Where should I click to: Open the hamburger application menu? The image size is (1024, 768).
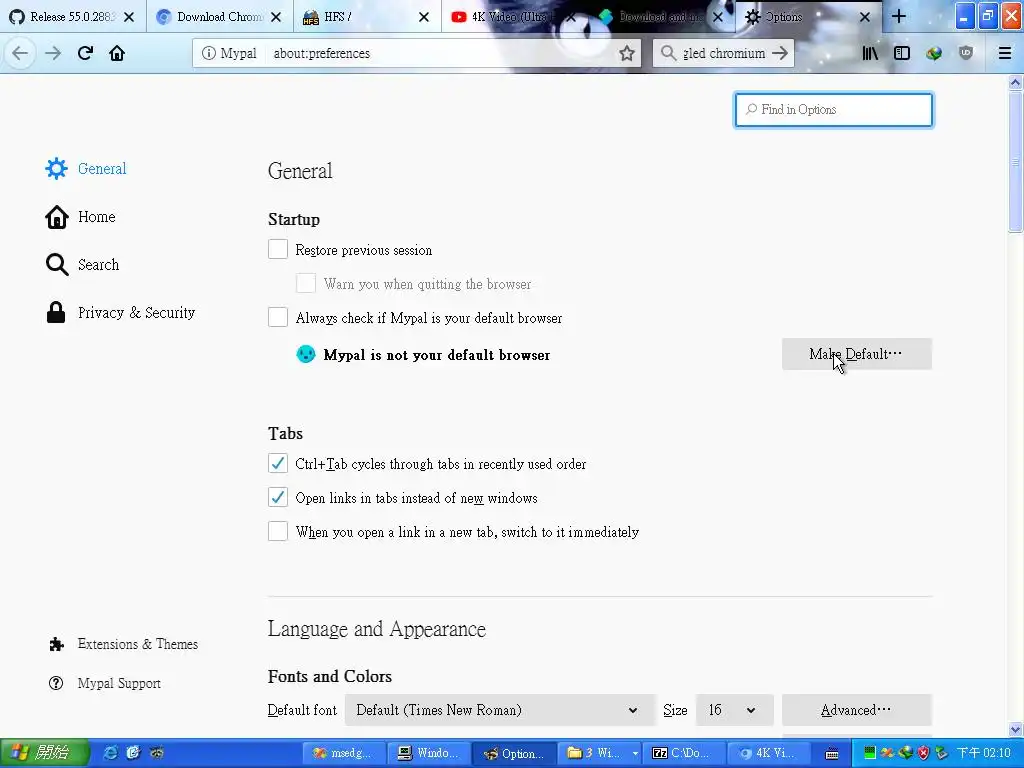coord(1005,53)
